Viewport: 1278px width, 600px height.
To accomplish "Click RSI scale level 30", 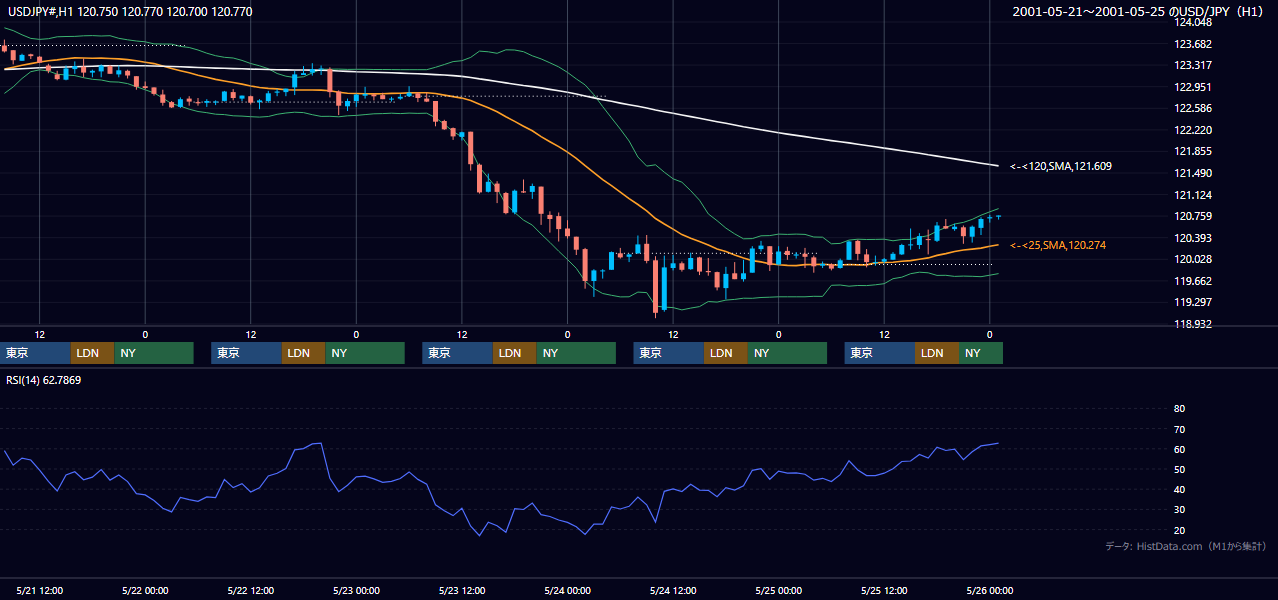I will (1179, 510).
